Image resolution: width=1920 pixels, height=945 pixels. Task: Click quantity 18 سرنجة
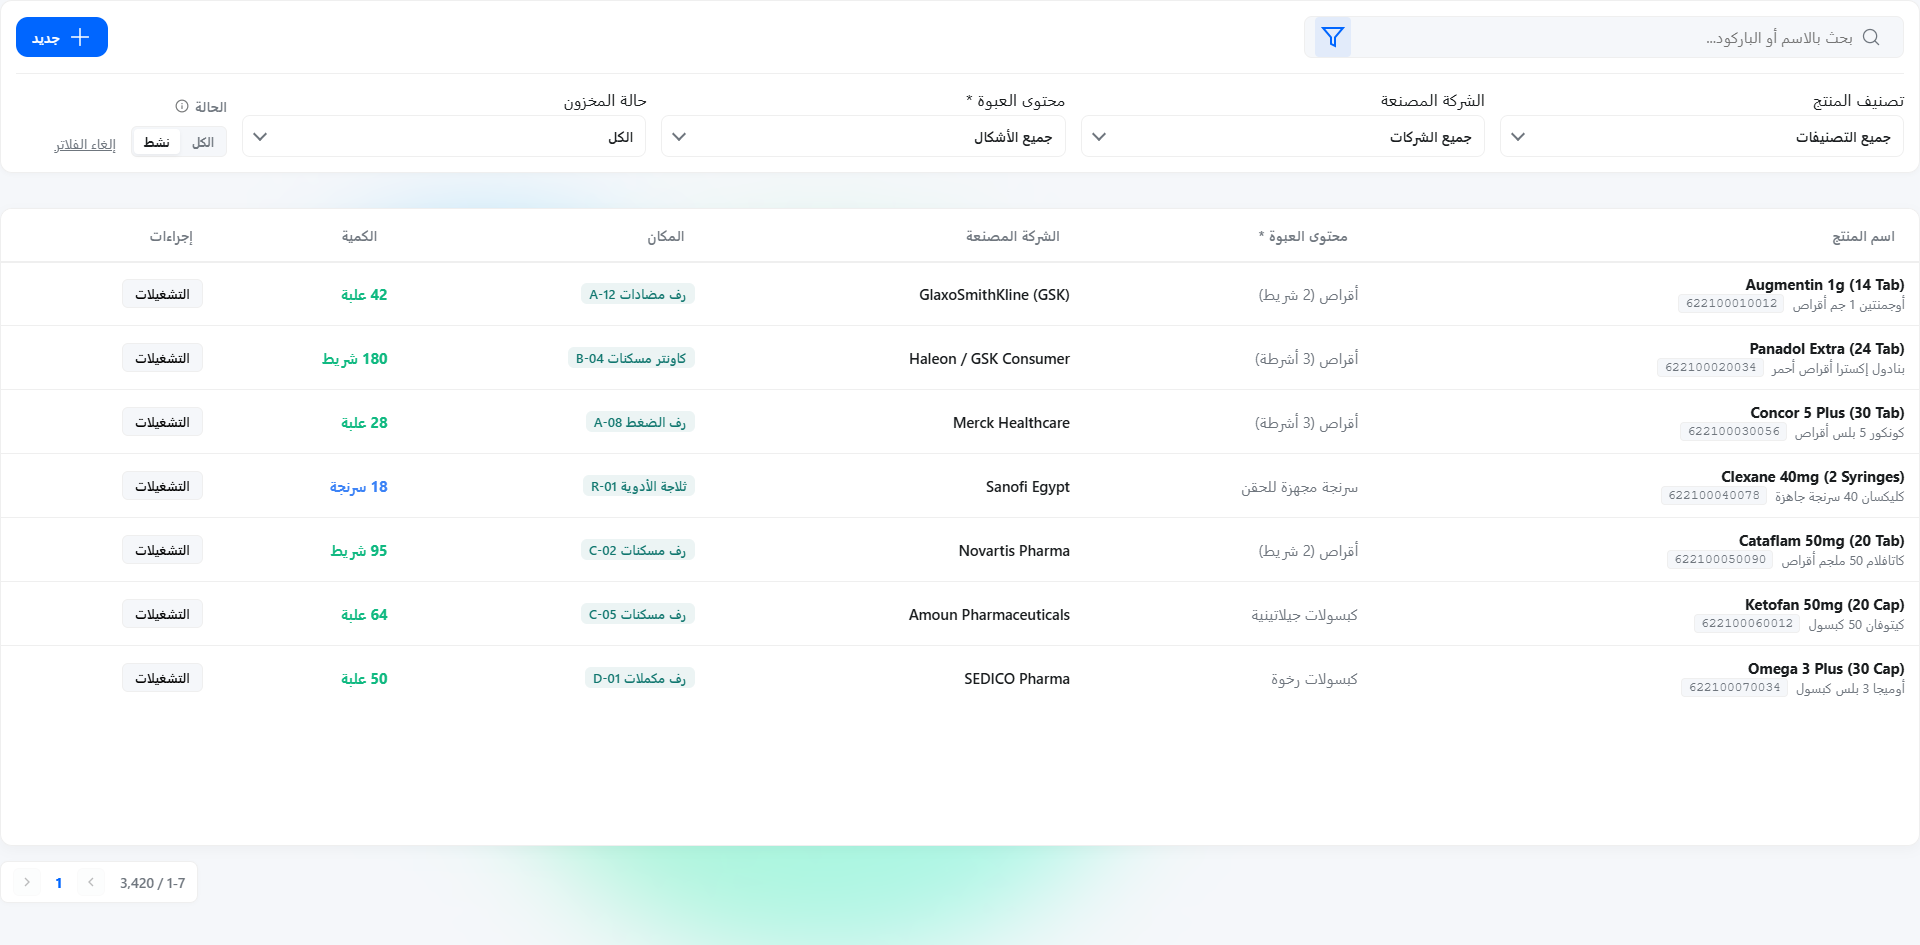coord(358,486)
